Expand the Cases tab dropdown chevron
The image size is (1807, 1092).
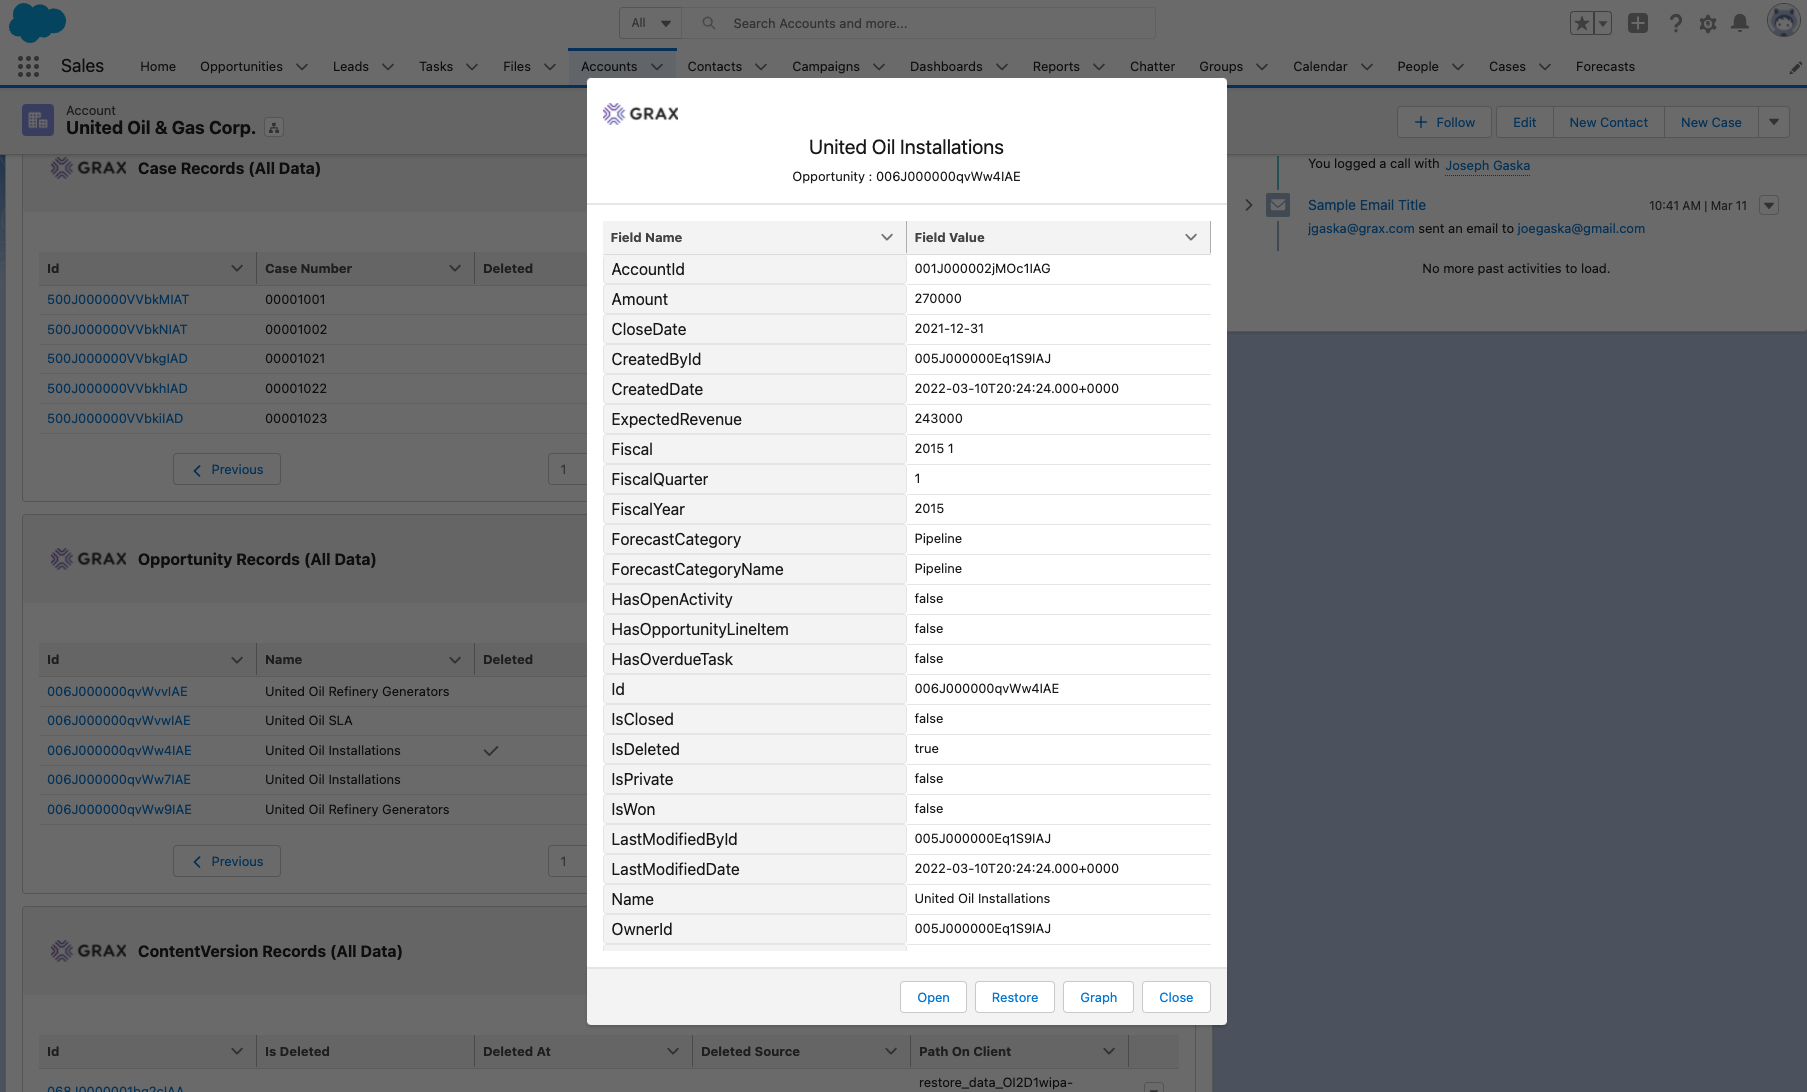click(1545, 67)
